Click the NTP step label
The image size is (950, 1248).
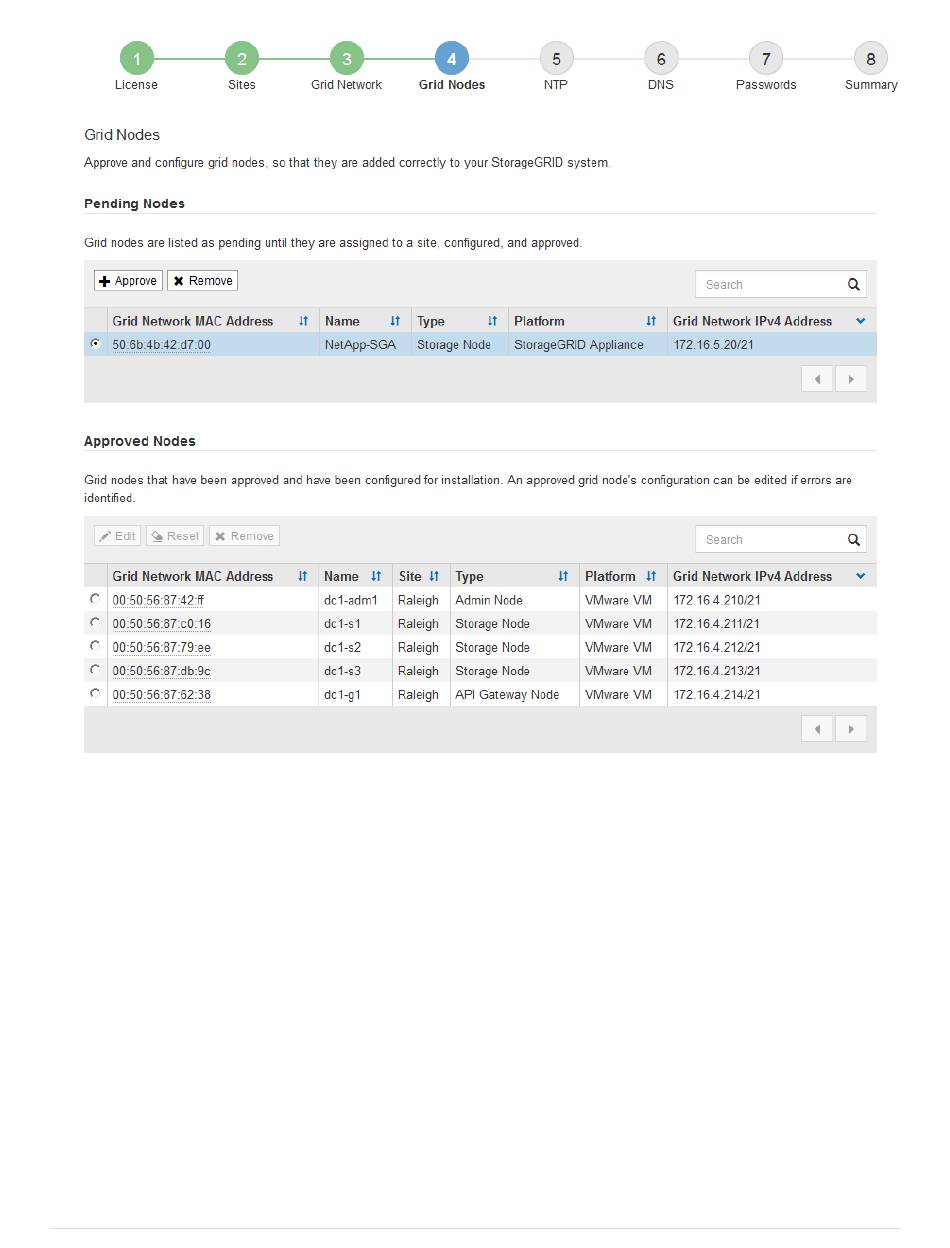point(556,85)
